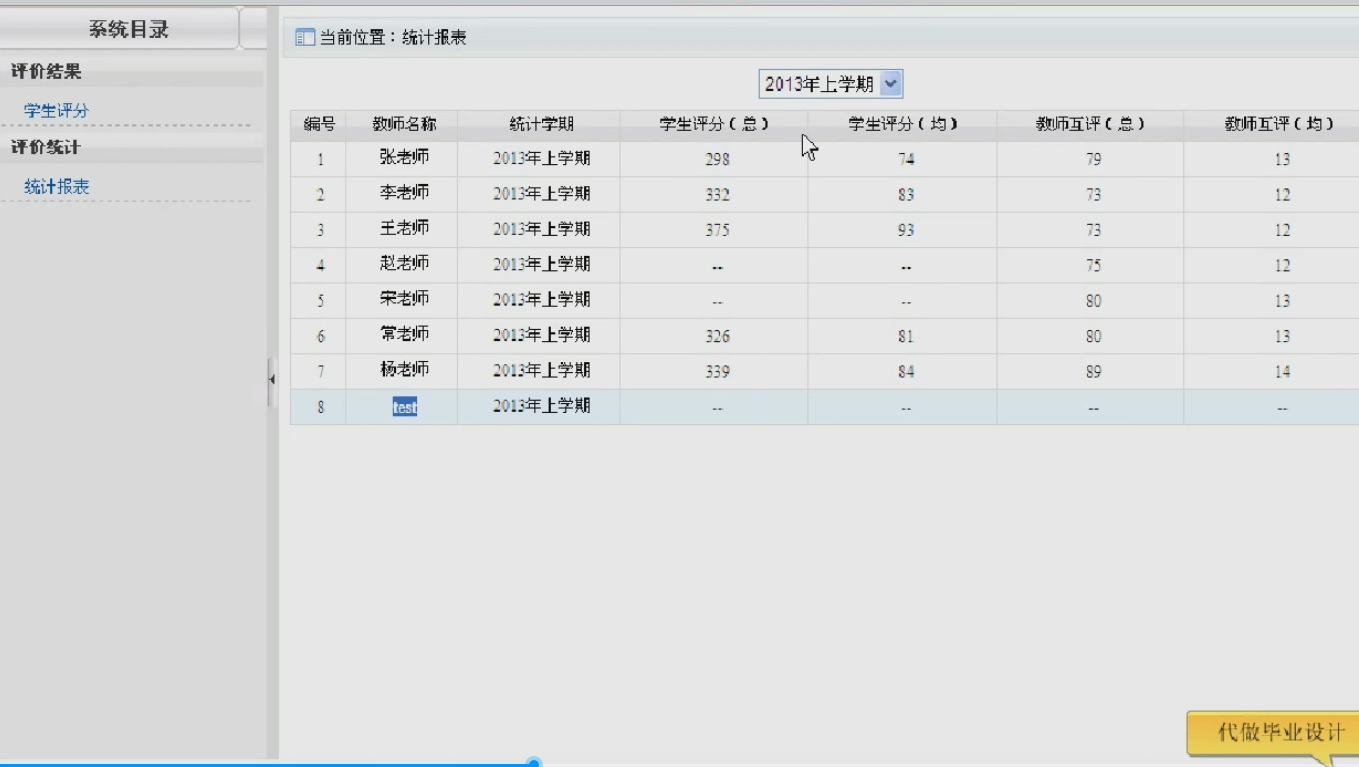Click the 教师名称 column header

(404, 125)
